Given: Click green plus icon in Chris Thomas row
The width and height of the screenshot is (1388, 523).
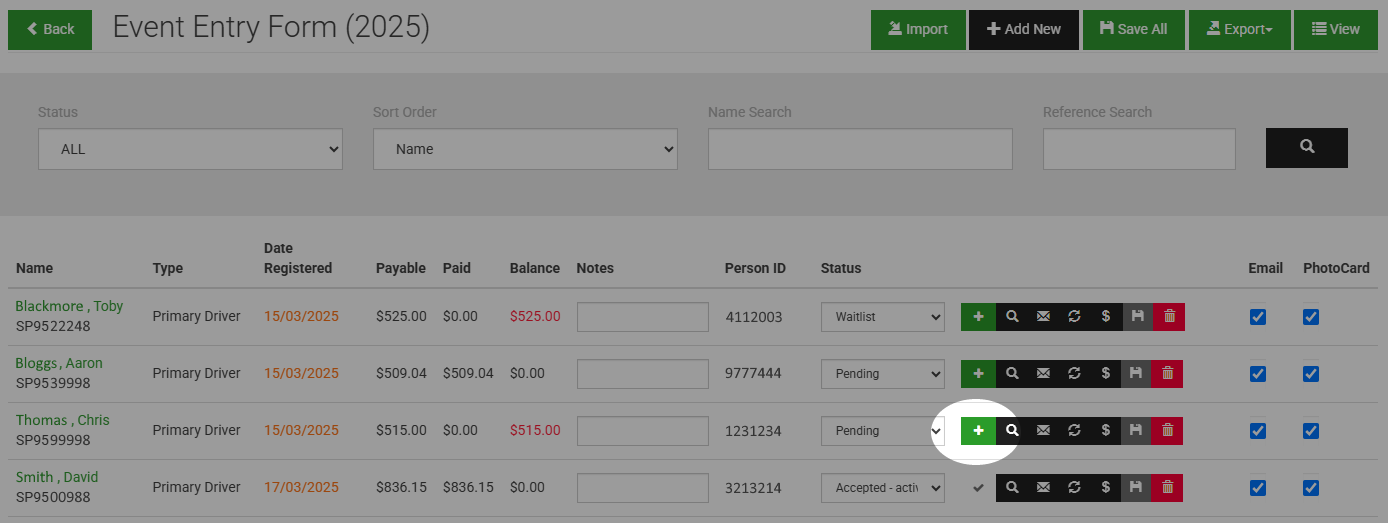Looking at the screenshot, I should 978,430.
